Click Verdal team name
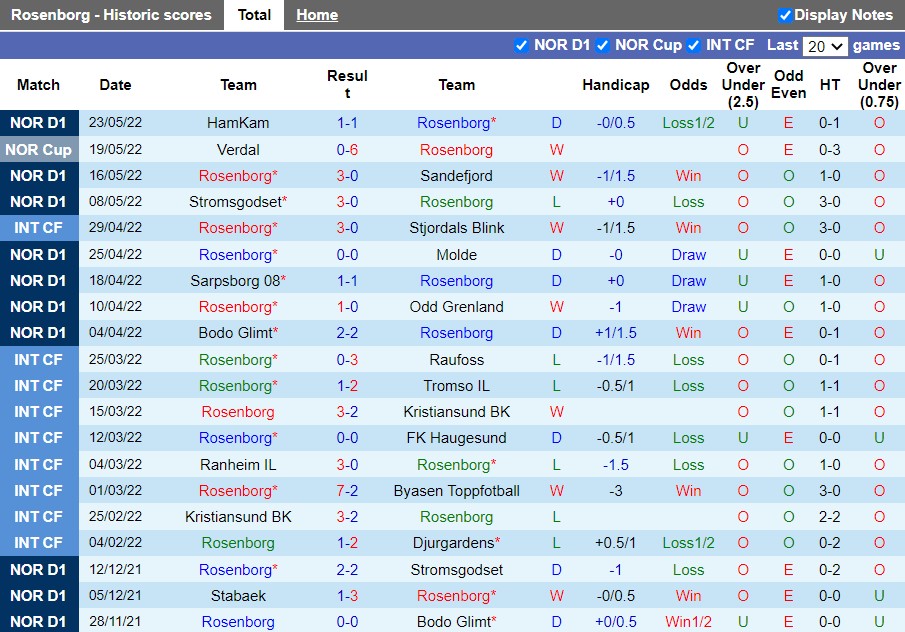The image size is (905, 632). (x=238, y=150)
